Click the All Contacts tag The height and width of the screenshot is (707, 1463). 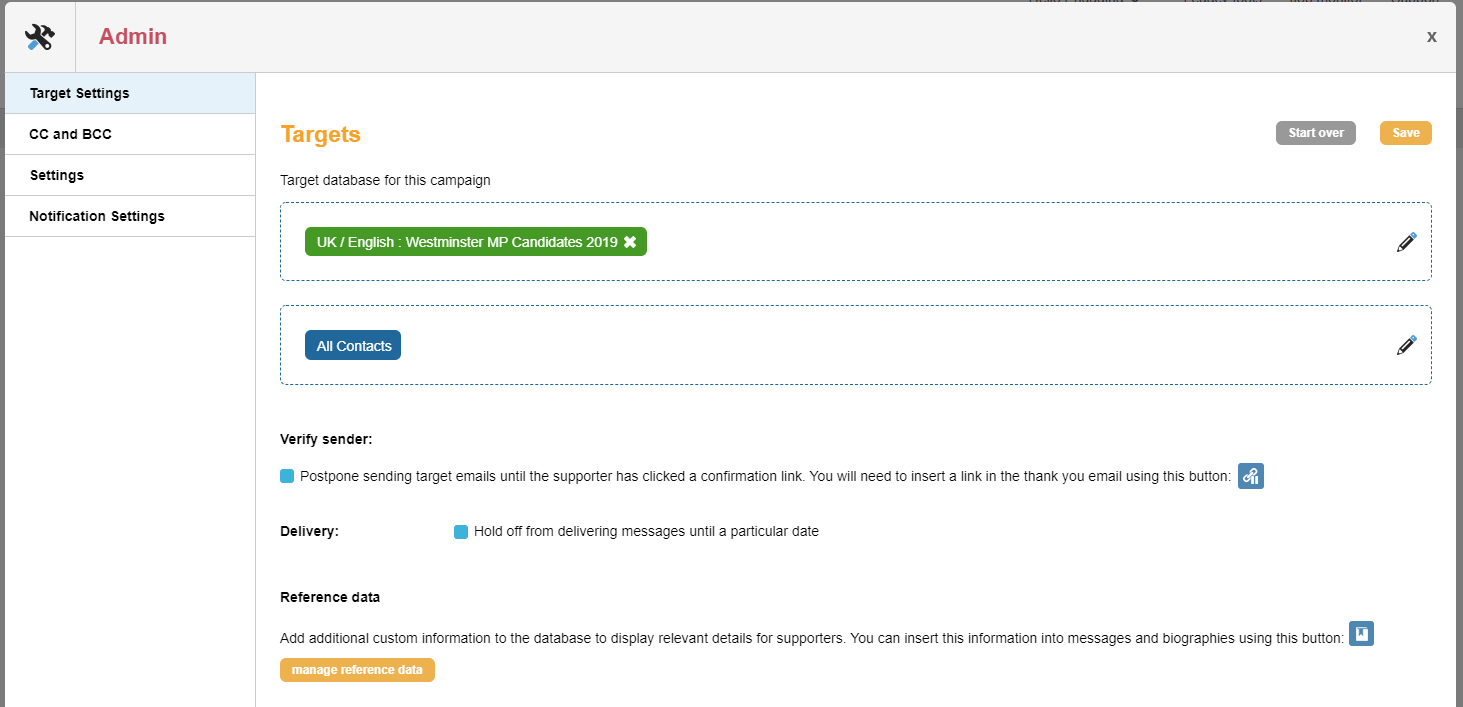(353, 345)
